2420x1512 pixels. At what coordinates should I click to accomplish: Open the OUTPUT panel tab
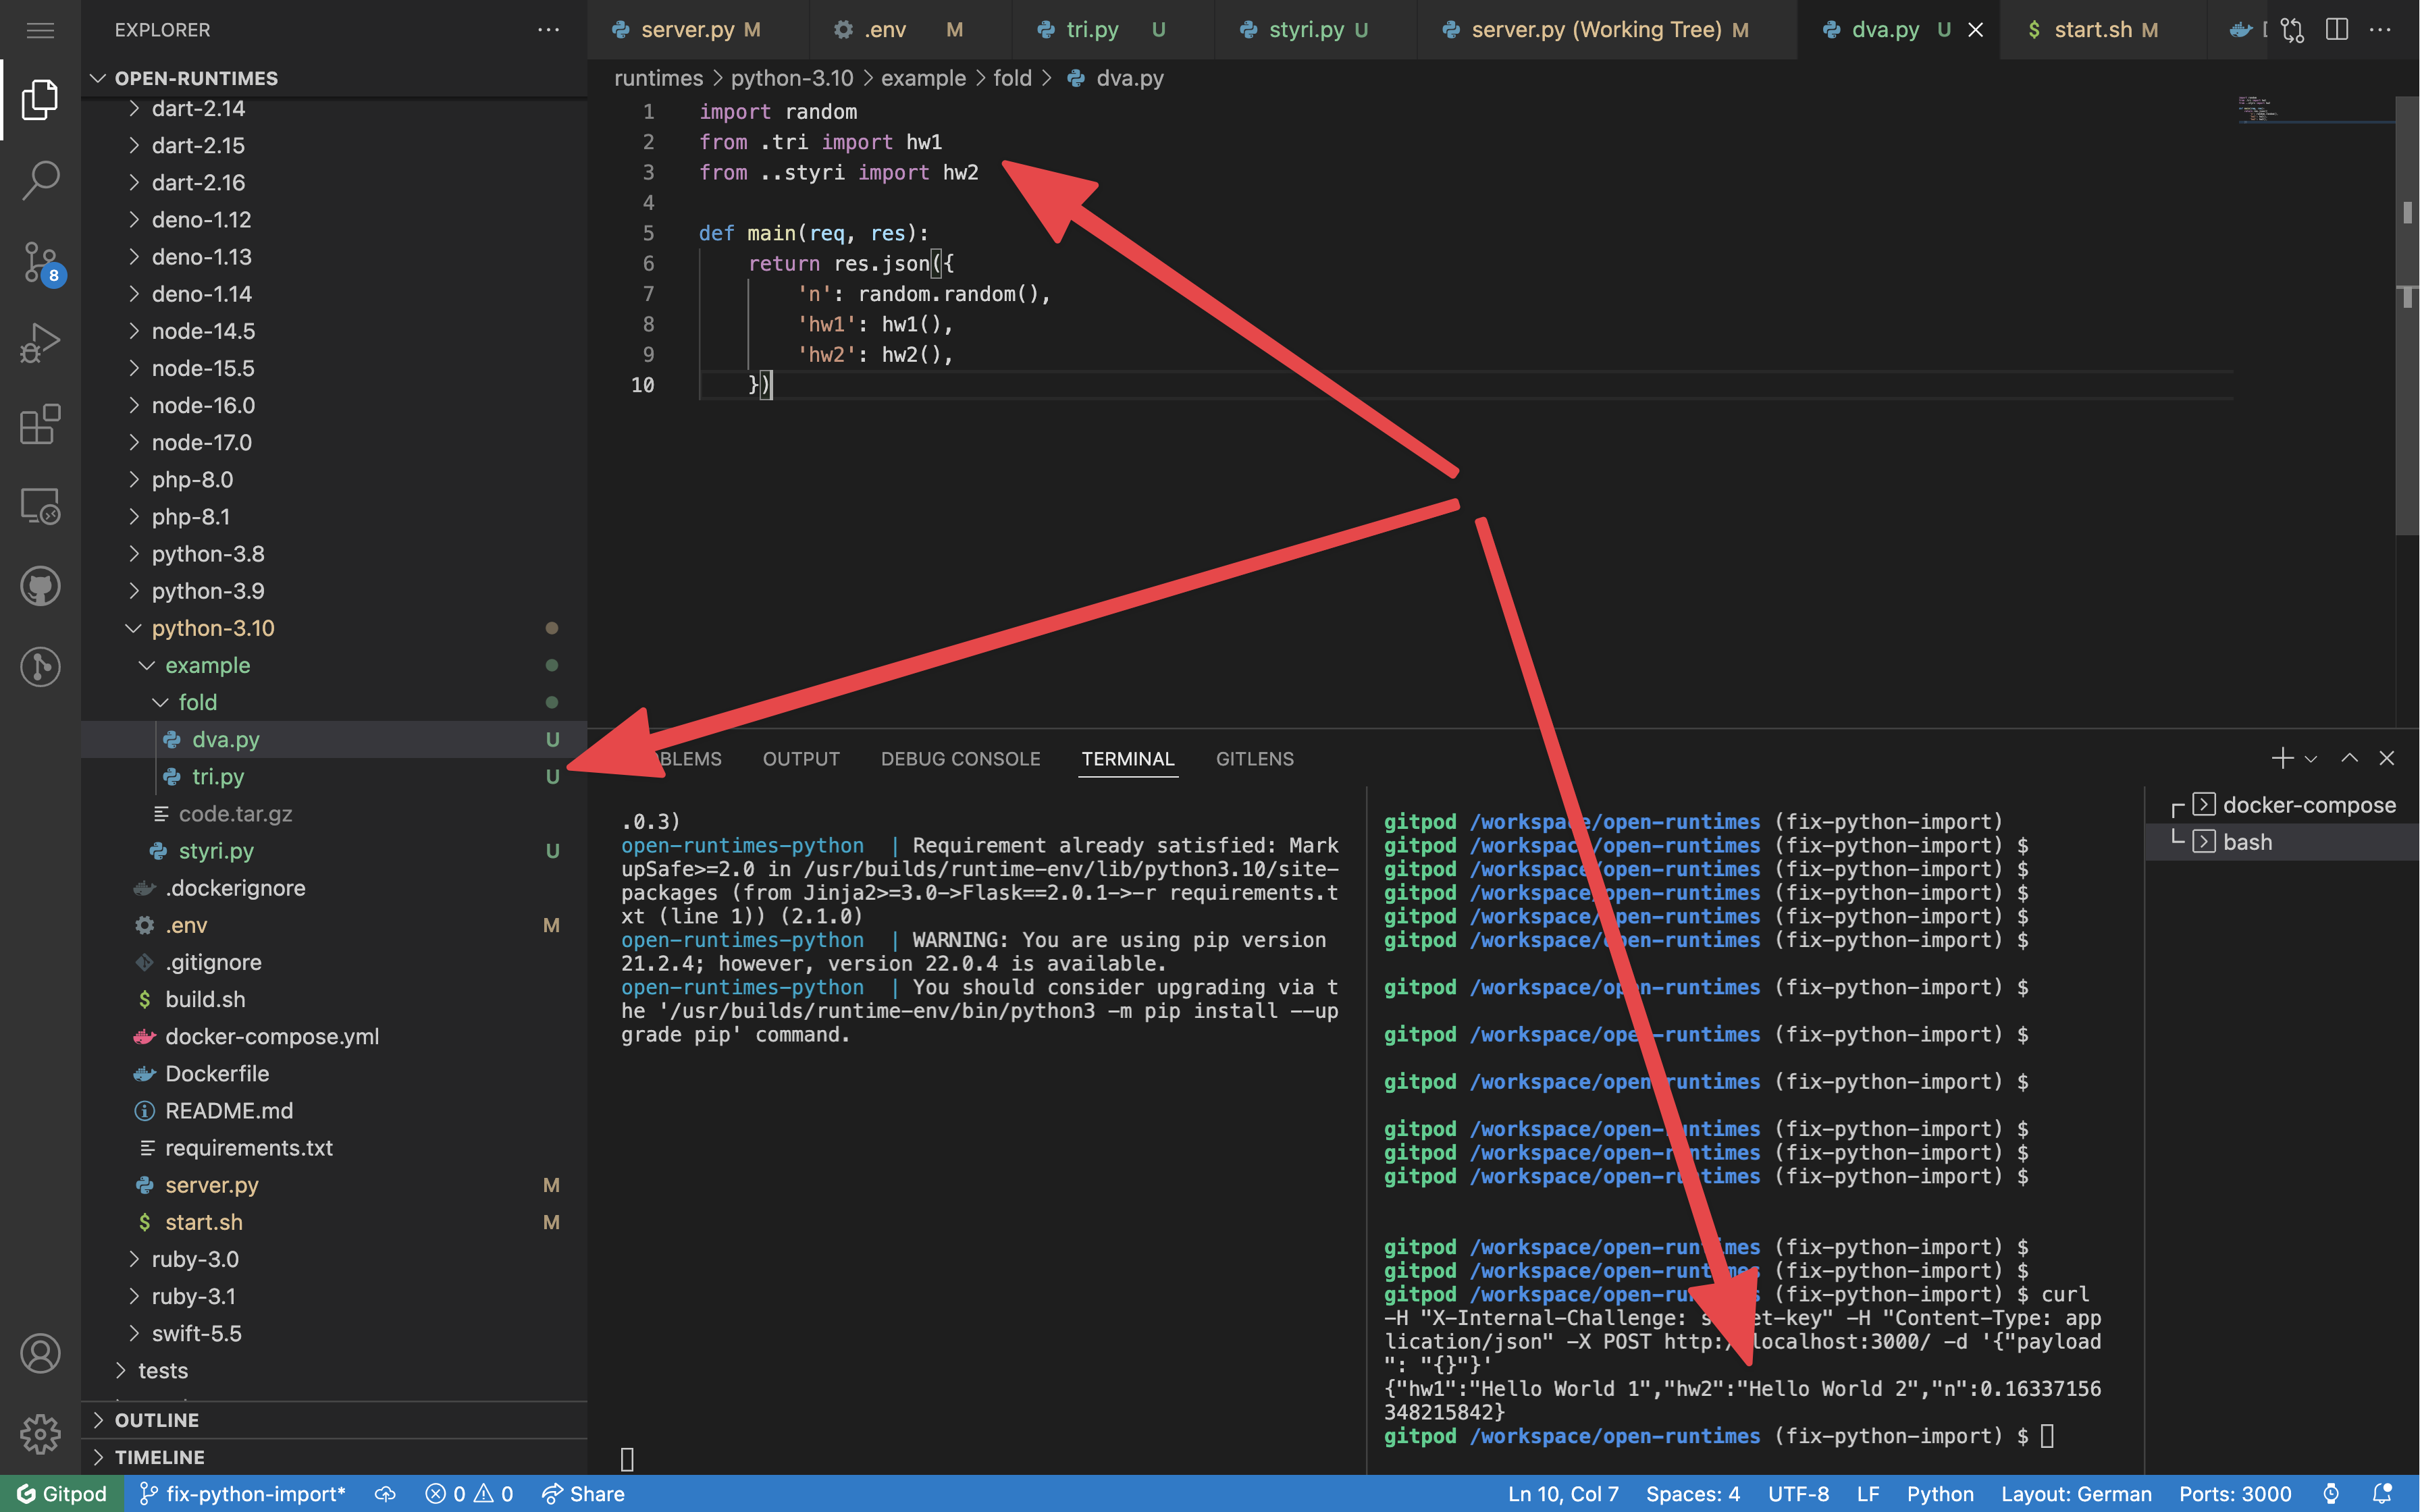(x=801, y=759)
